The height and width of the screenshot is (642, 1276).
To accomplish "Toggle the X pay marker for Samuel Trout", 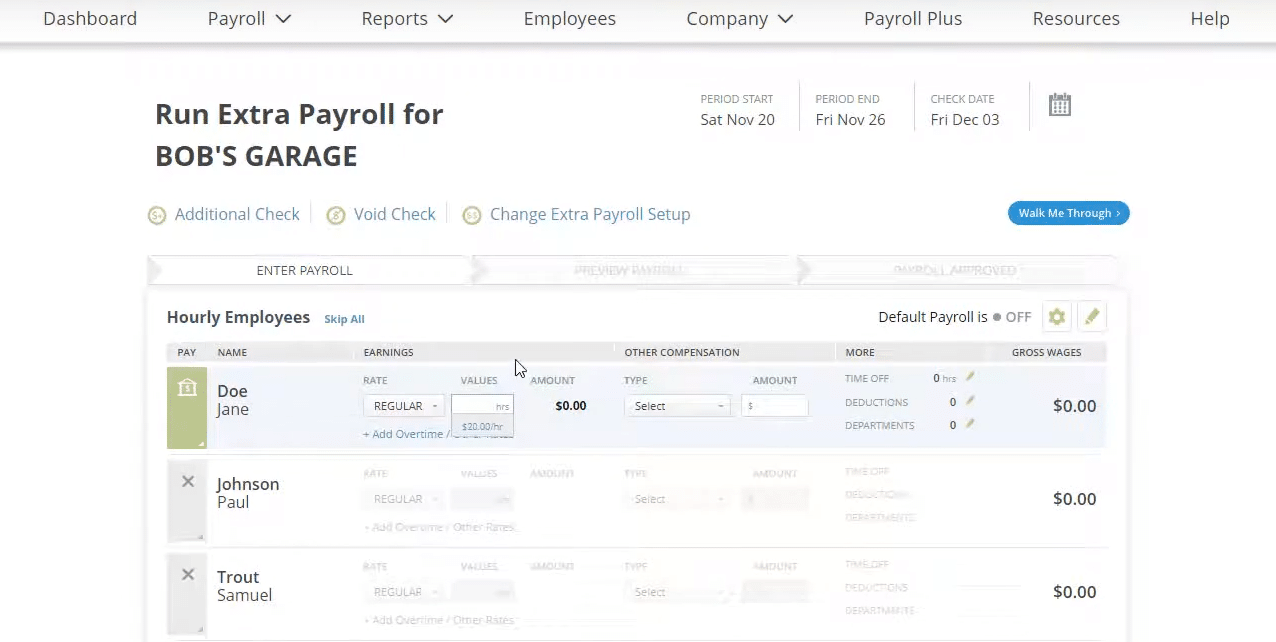I will [187, 575].
